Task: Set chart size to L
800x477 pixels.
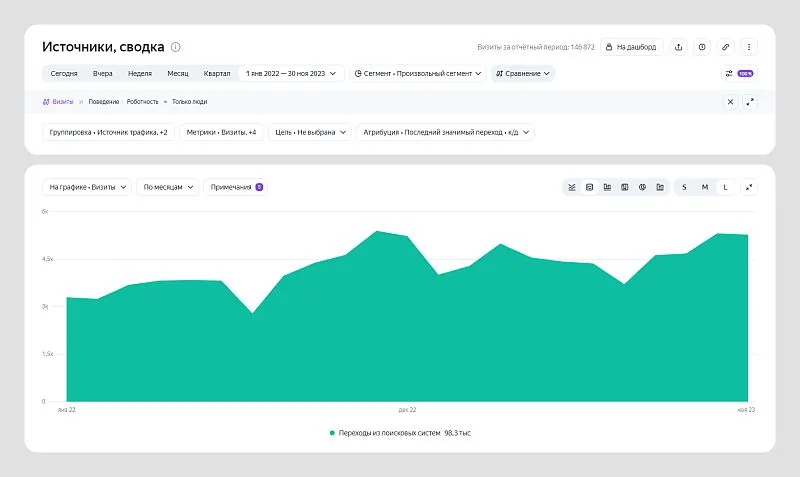Action: point(725,187)
